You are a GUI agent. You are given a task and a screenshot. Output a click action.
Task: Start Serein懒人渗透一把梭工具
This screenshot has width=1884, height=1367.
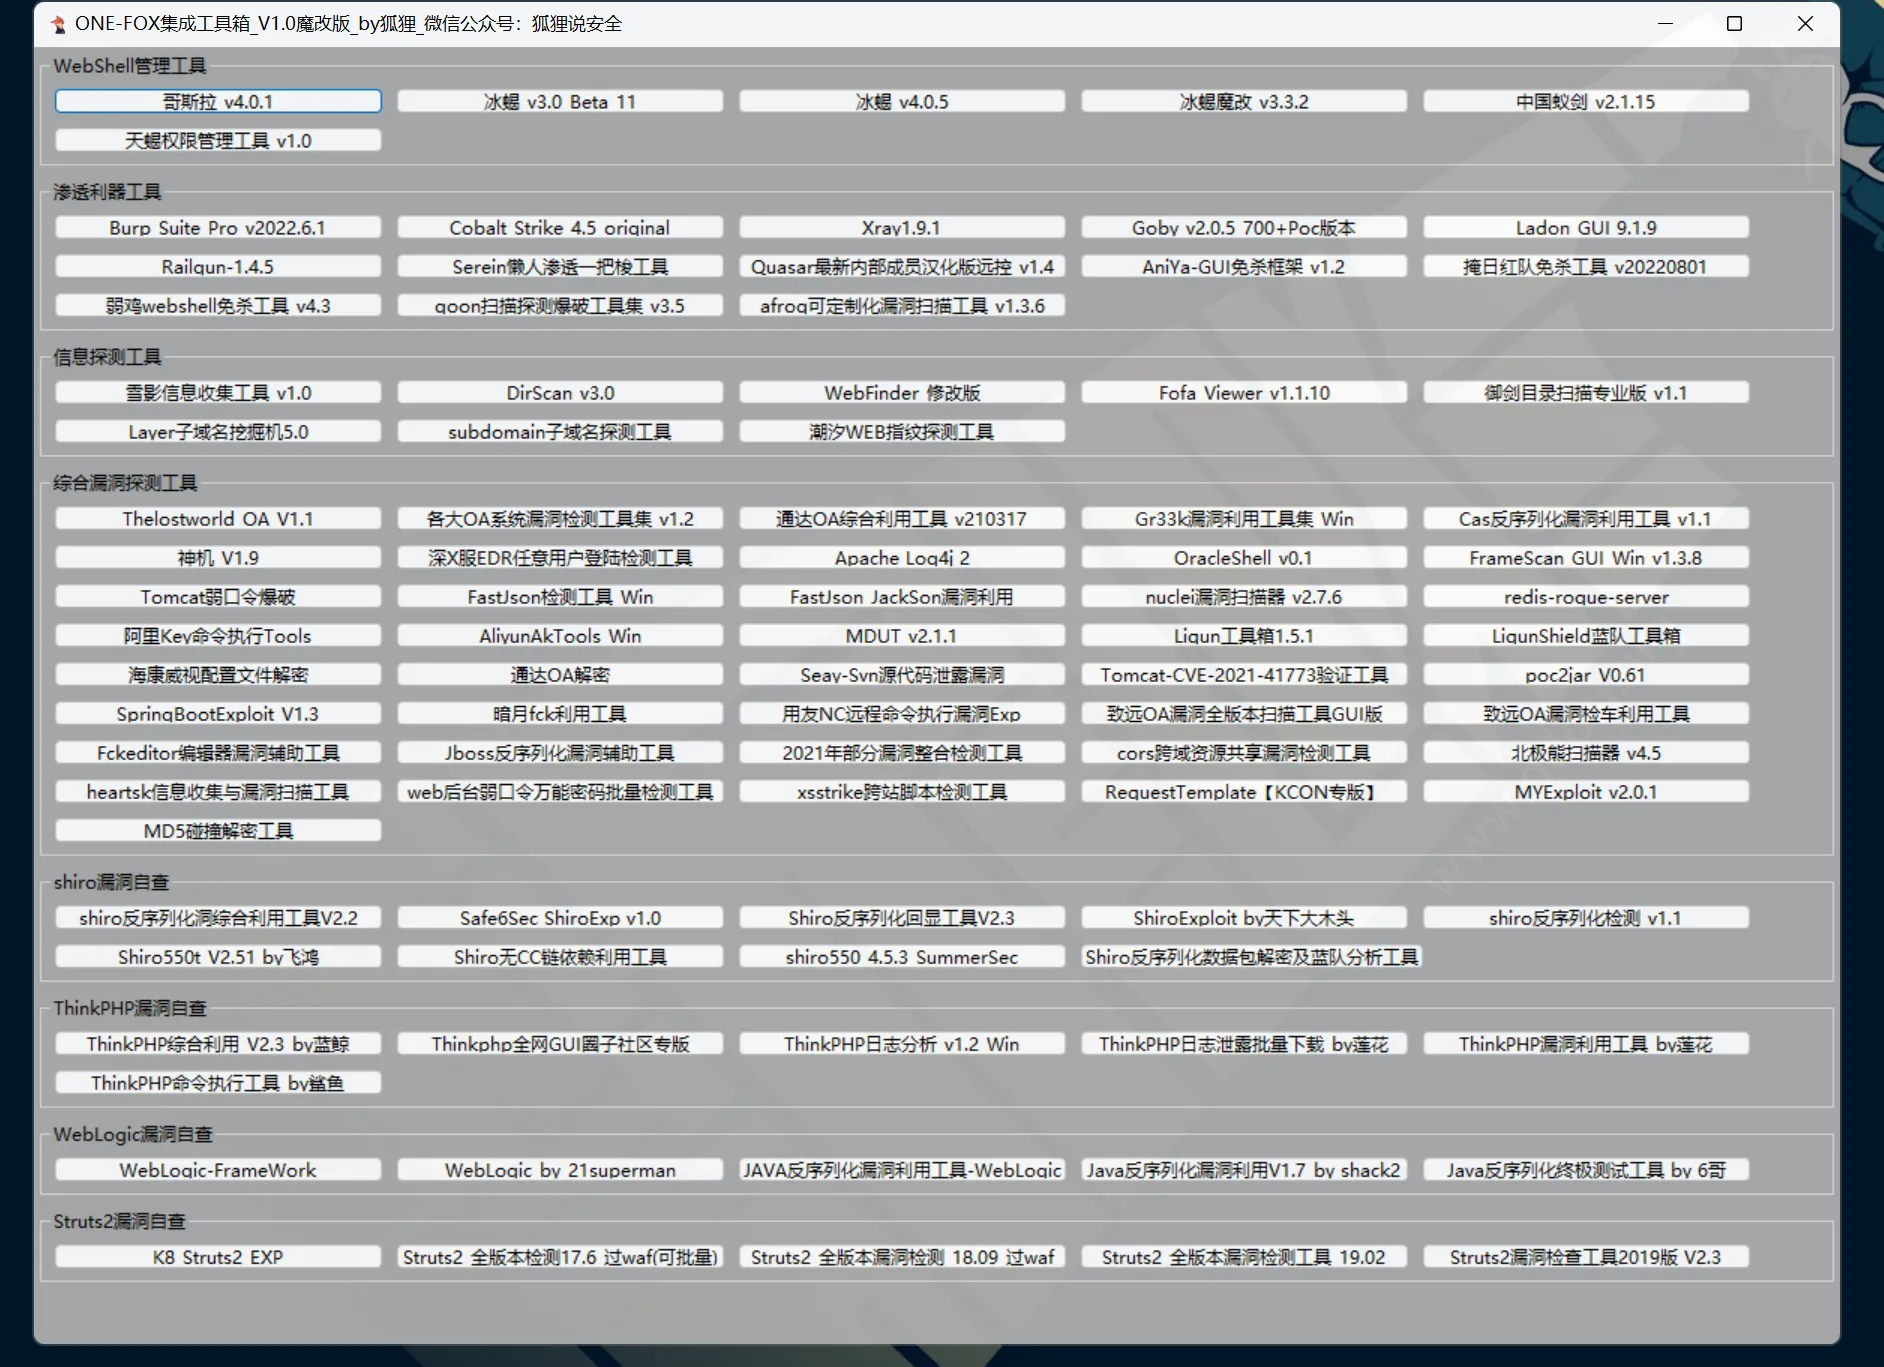560,267
